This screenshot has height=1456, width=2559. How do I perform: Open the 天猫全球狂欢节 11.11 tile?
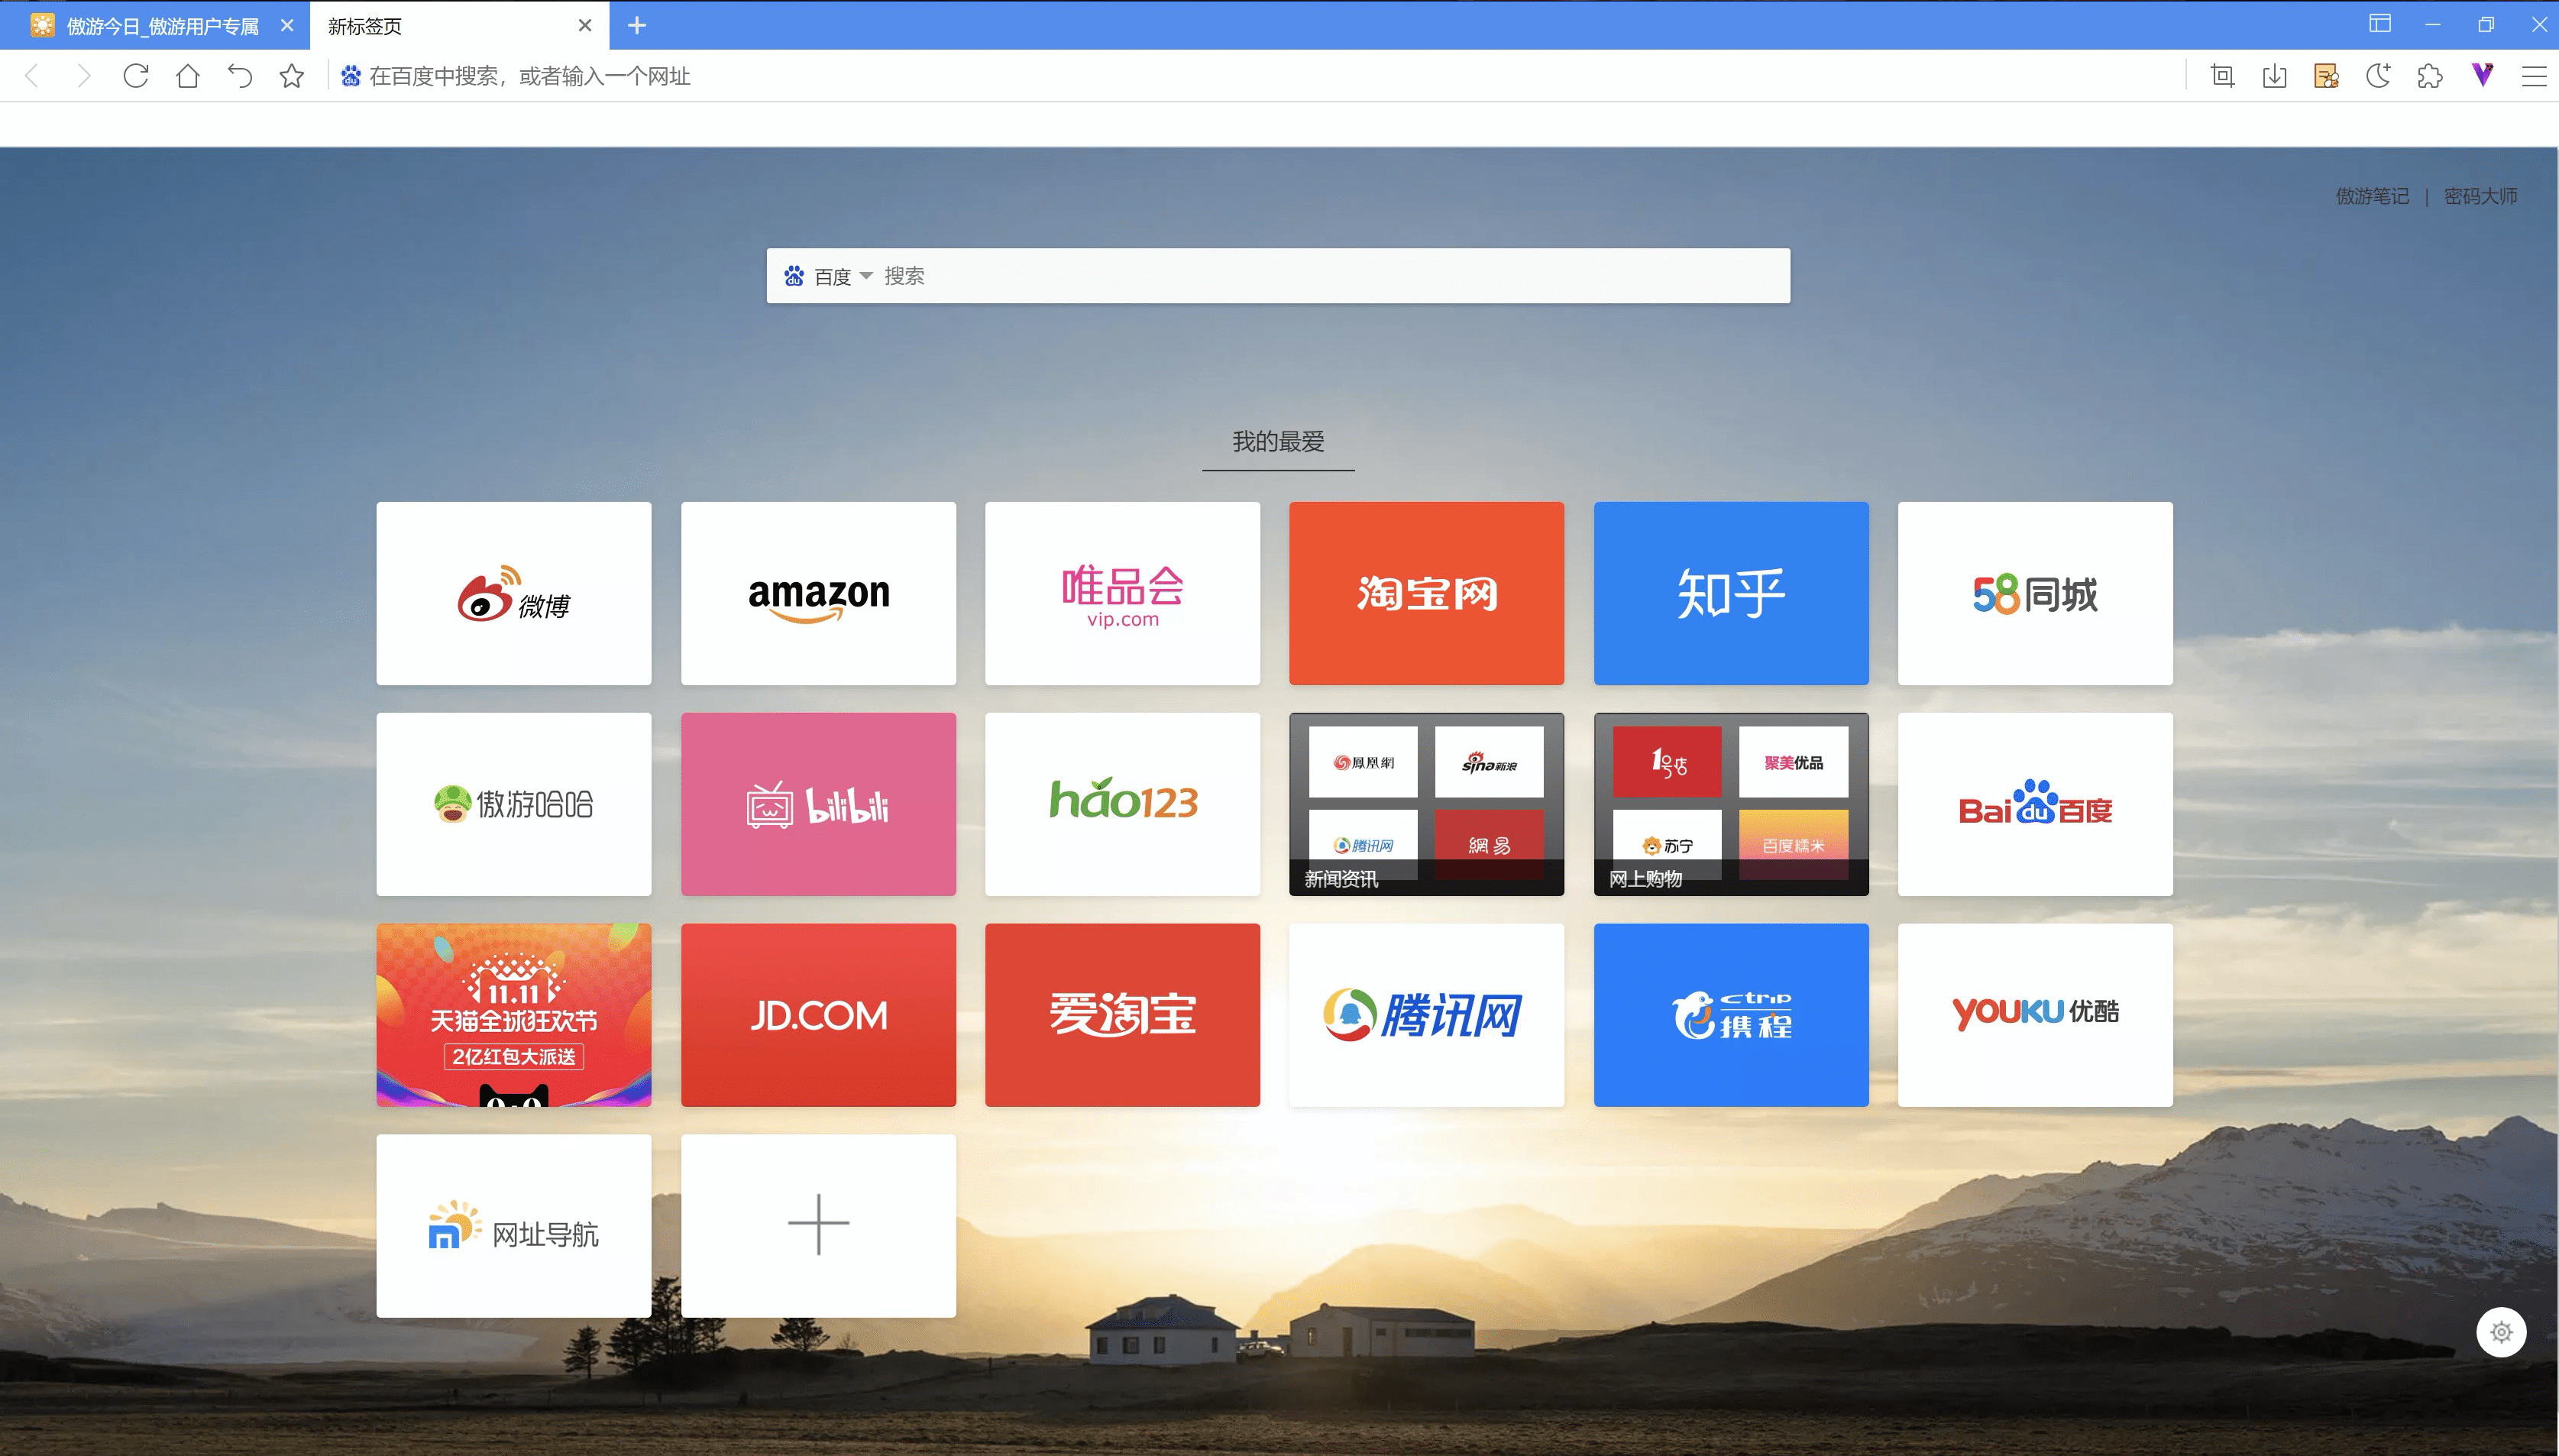514,1015
